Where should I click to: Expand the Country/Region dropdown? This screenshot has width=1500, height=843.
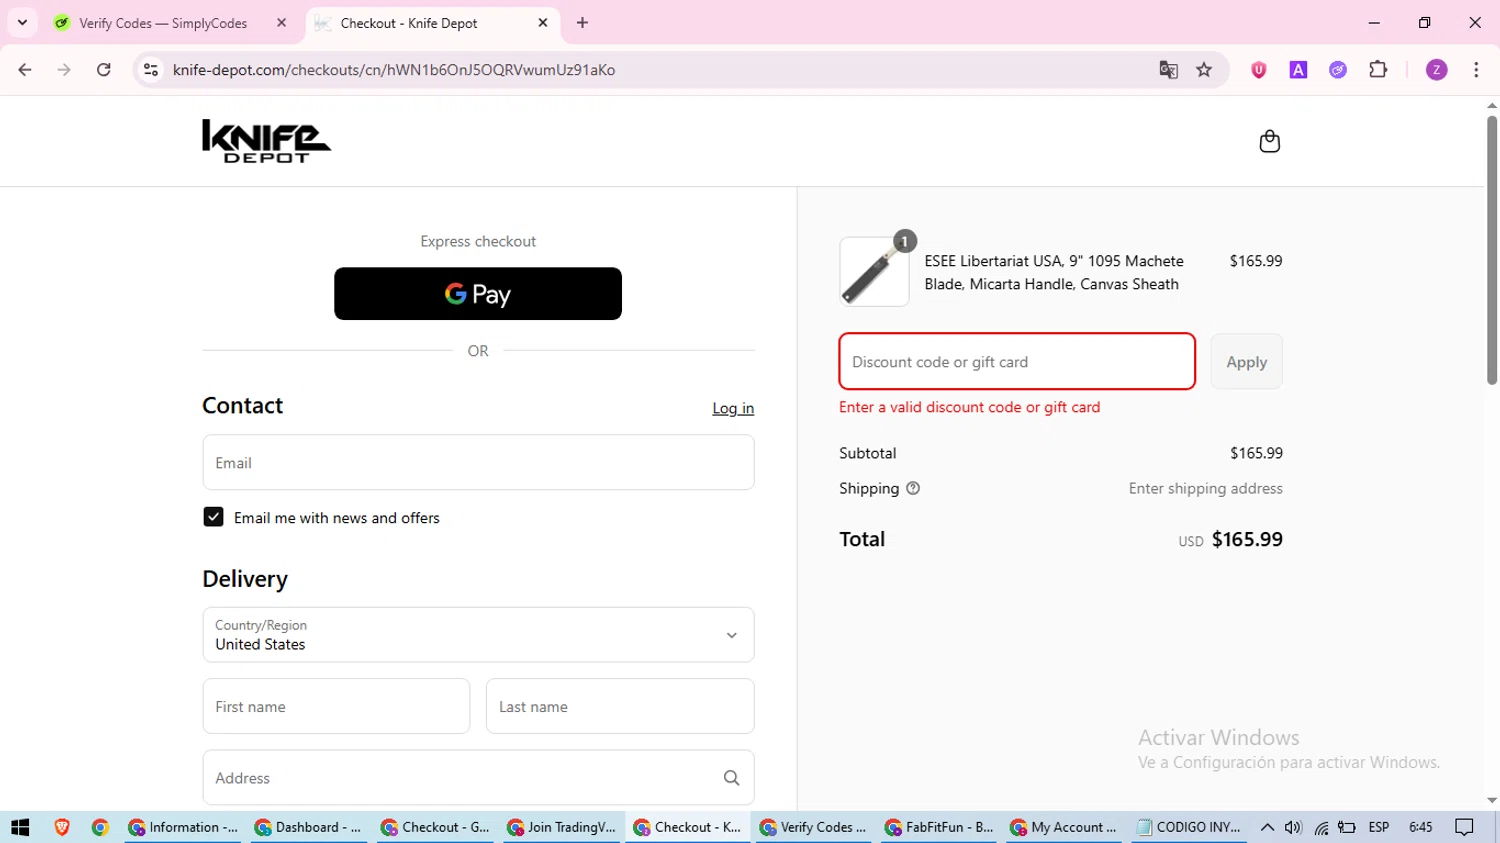(x=478, y=635)
